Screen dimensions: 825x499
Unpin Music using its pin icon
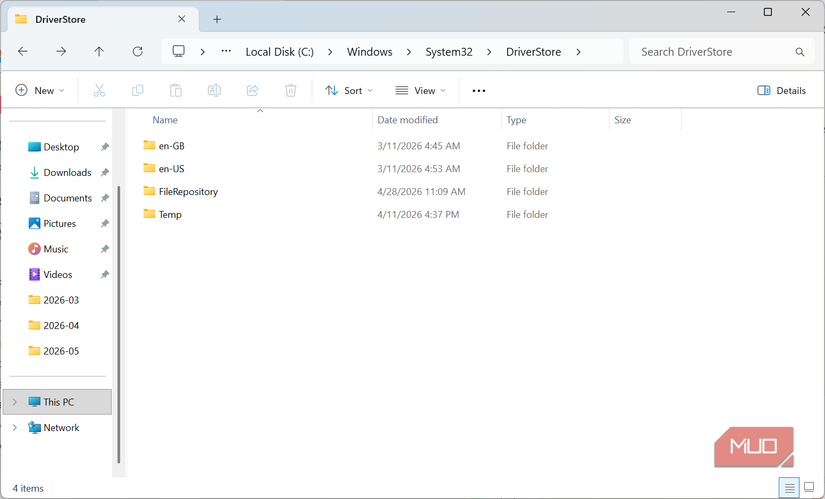click(105, 249)
